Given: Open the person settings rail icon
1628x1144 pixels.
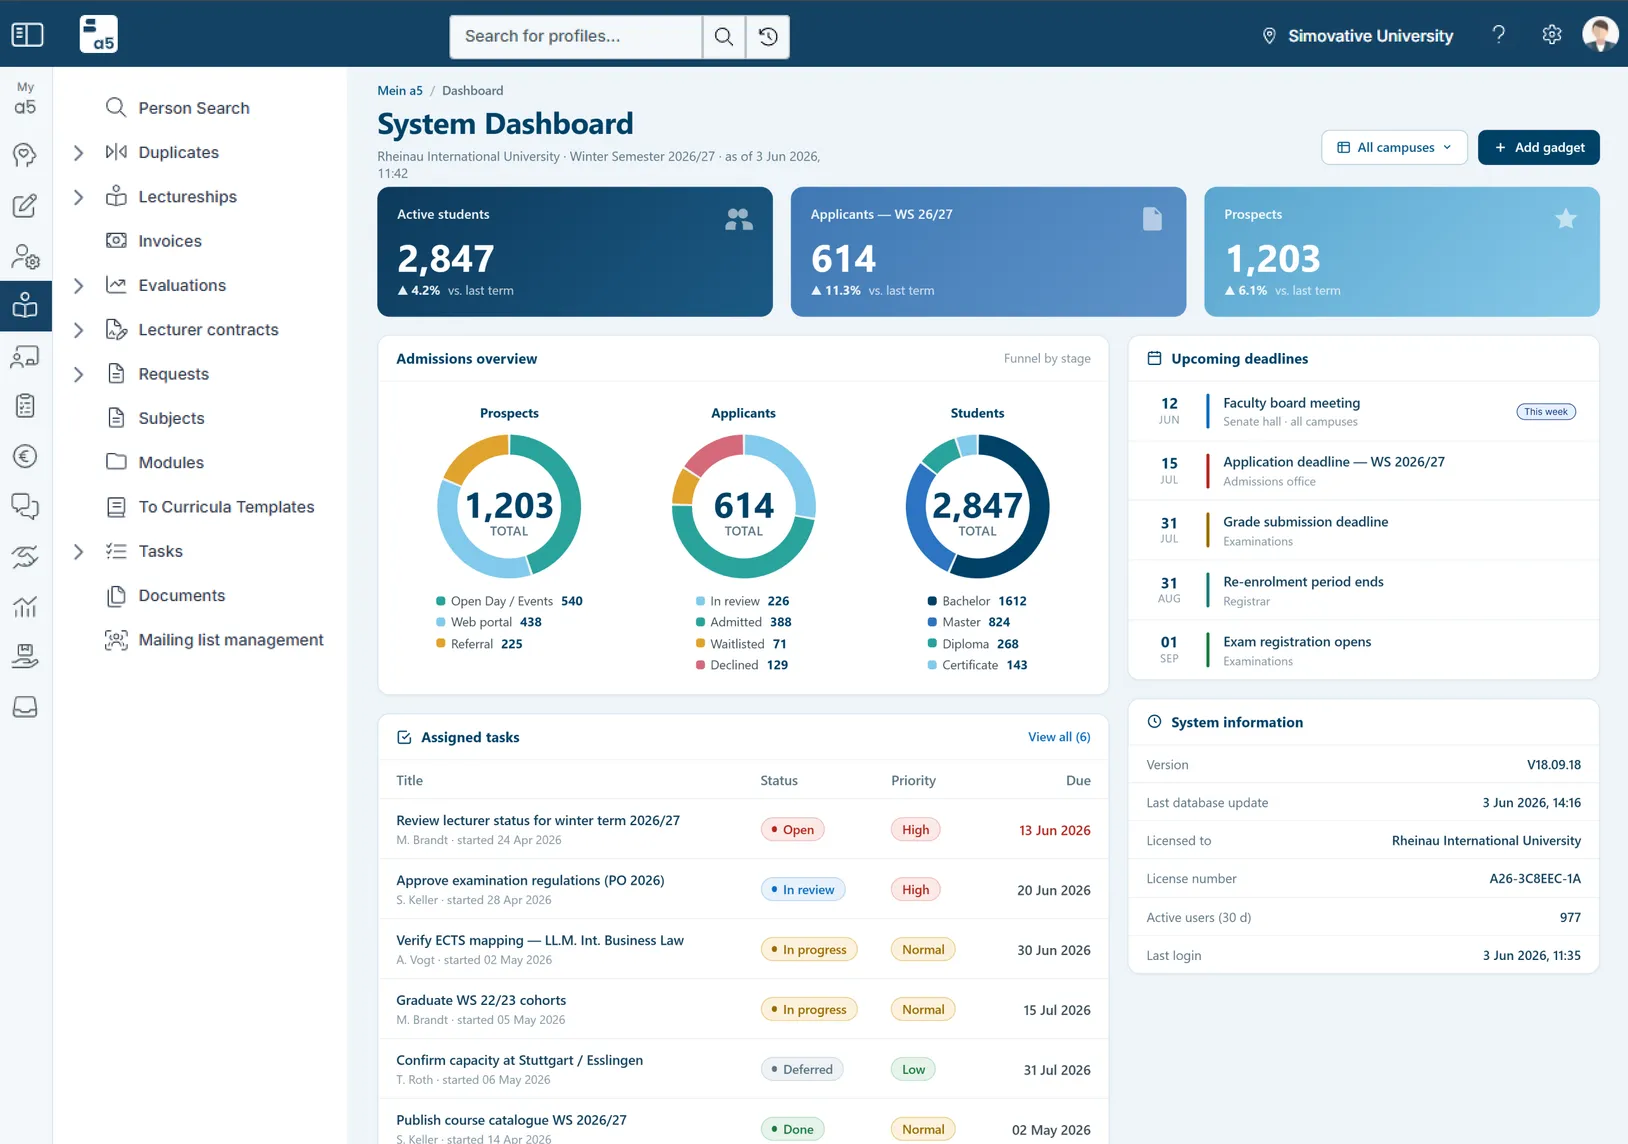Looking at the screenshot, I should [26, 256].
